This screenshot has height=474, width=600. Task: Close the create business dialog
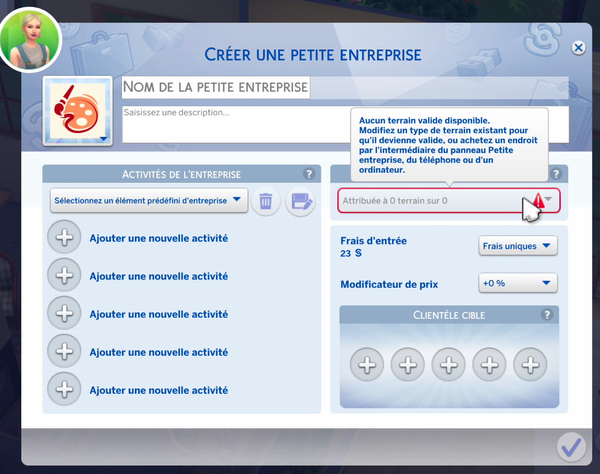(x=578, y=48)
